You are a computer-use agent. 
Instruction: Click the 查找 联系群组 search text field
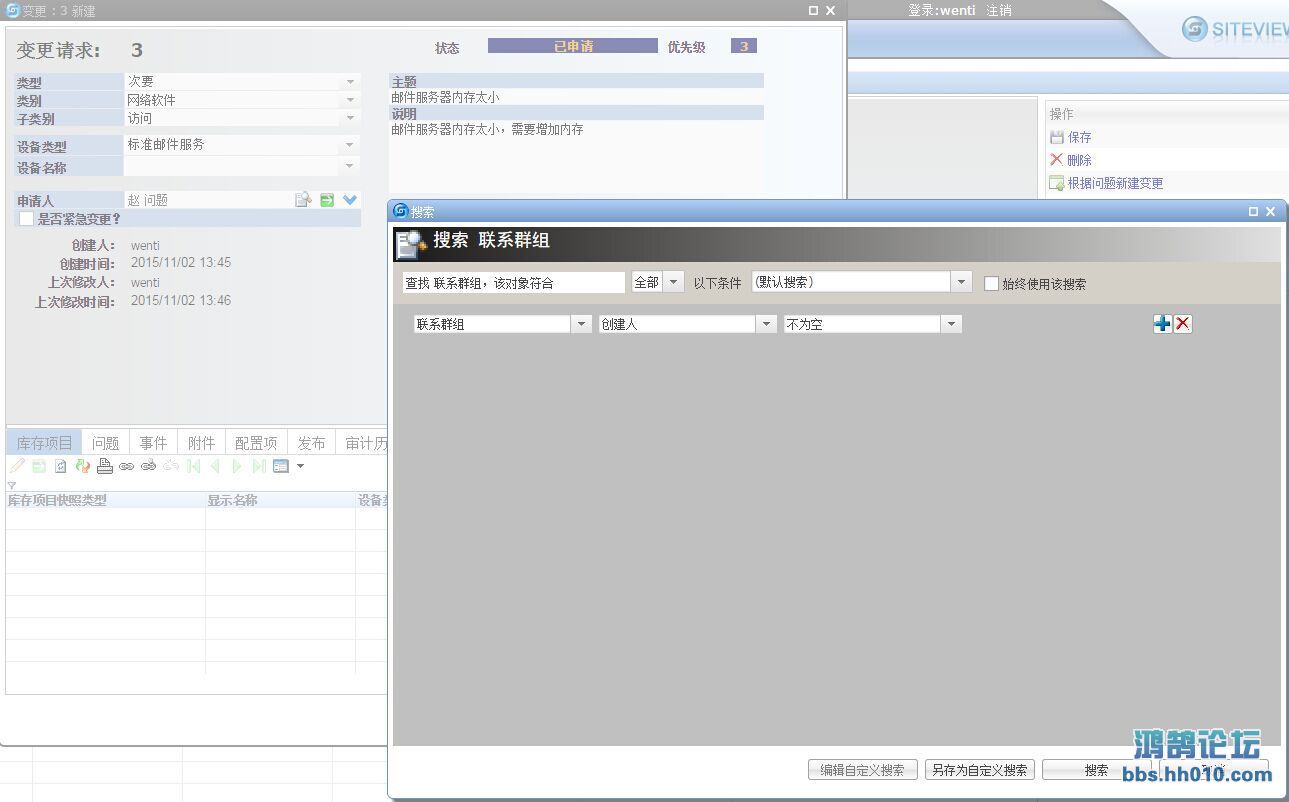514,283
